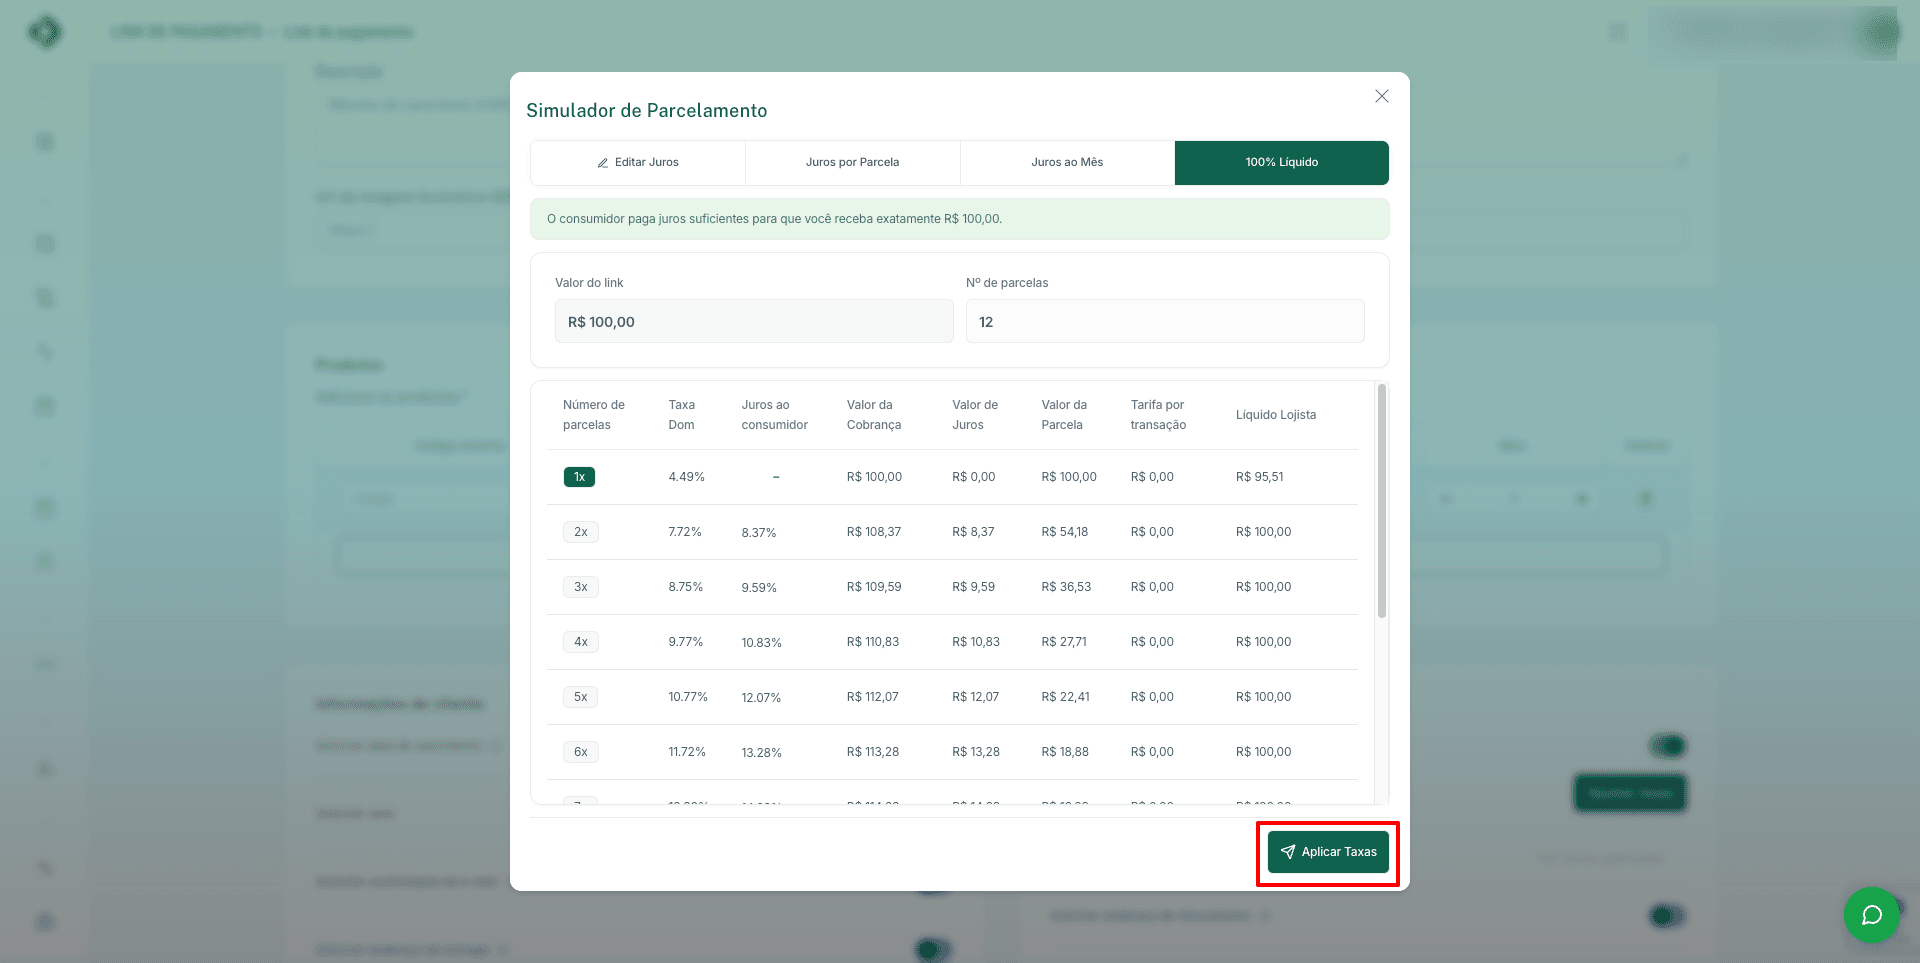
Task: Click the app logo in top-left corner
Action: click(45, 32)
